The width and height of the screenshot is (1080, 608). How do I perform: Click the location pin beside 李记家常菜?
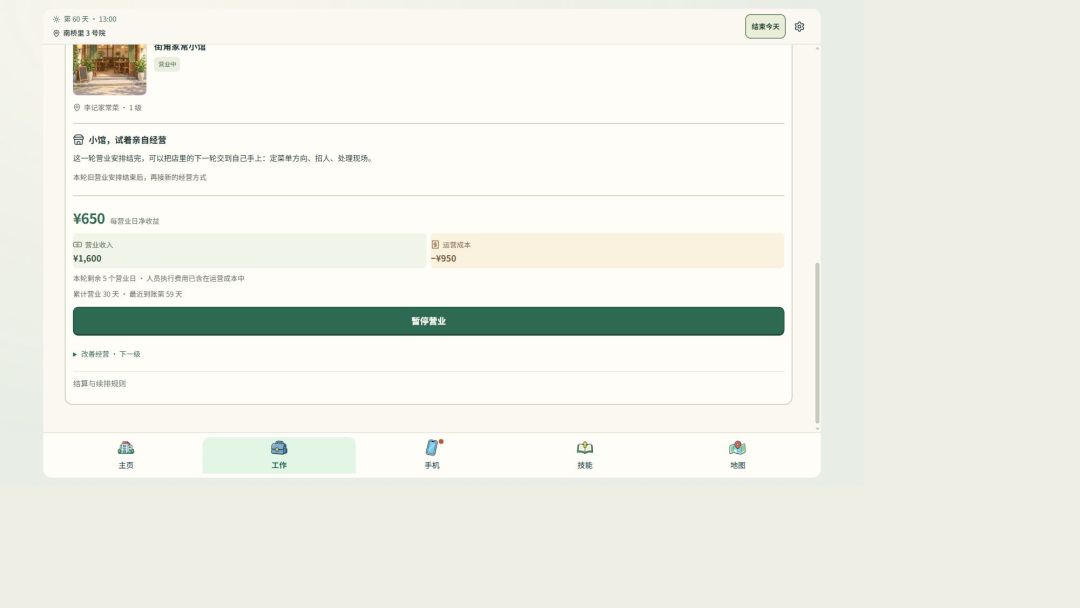77,107
